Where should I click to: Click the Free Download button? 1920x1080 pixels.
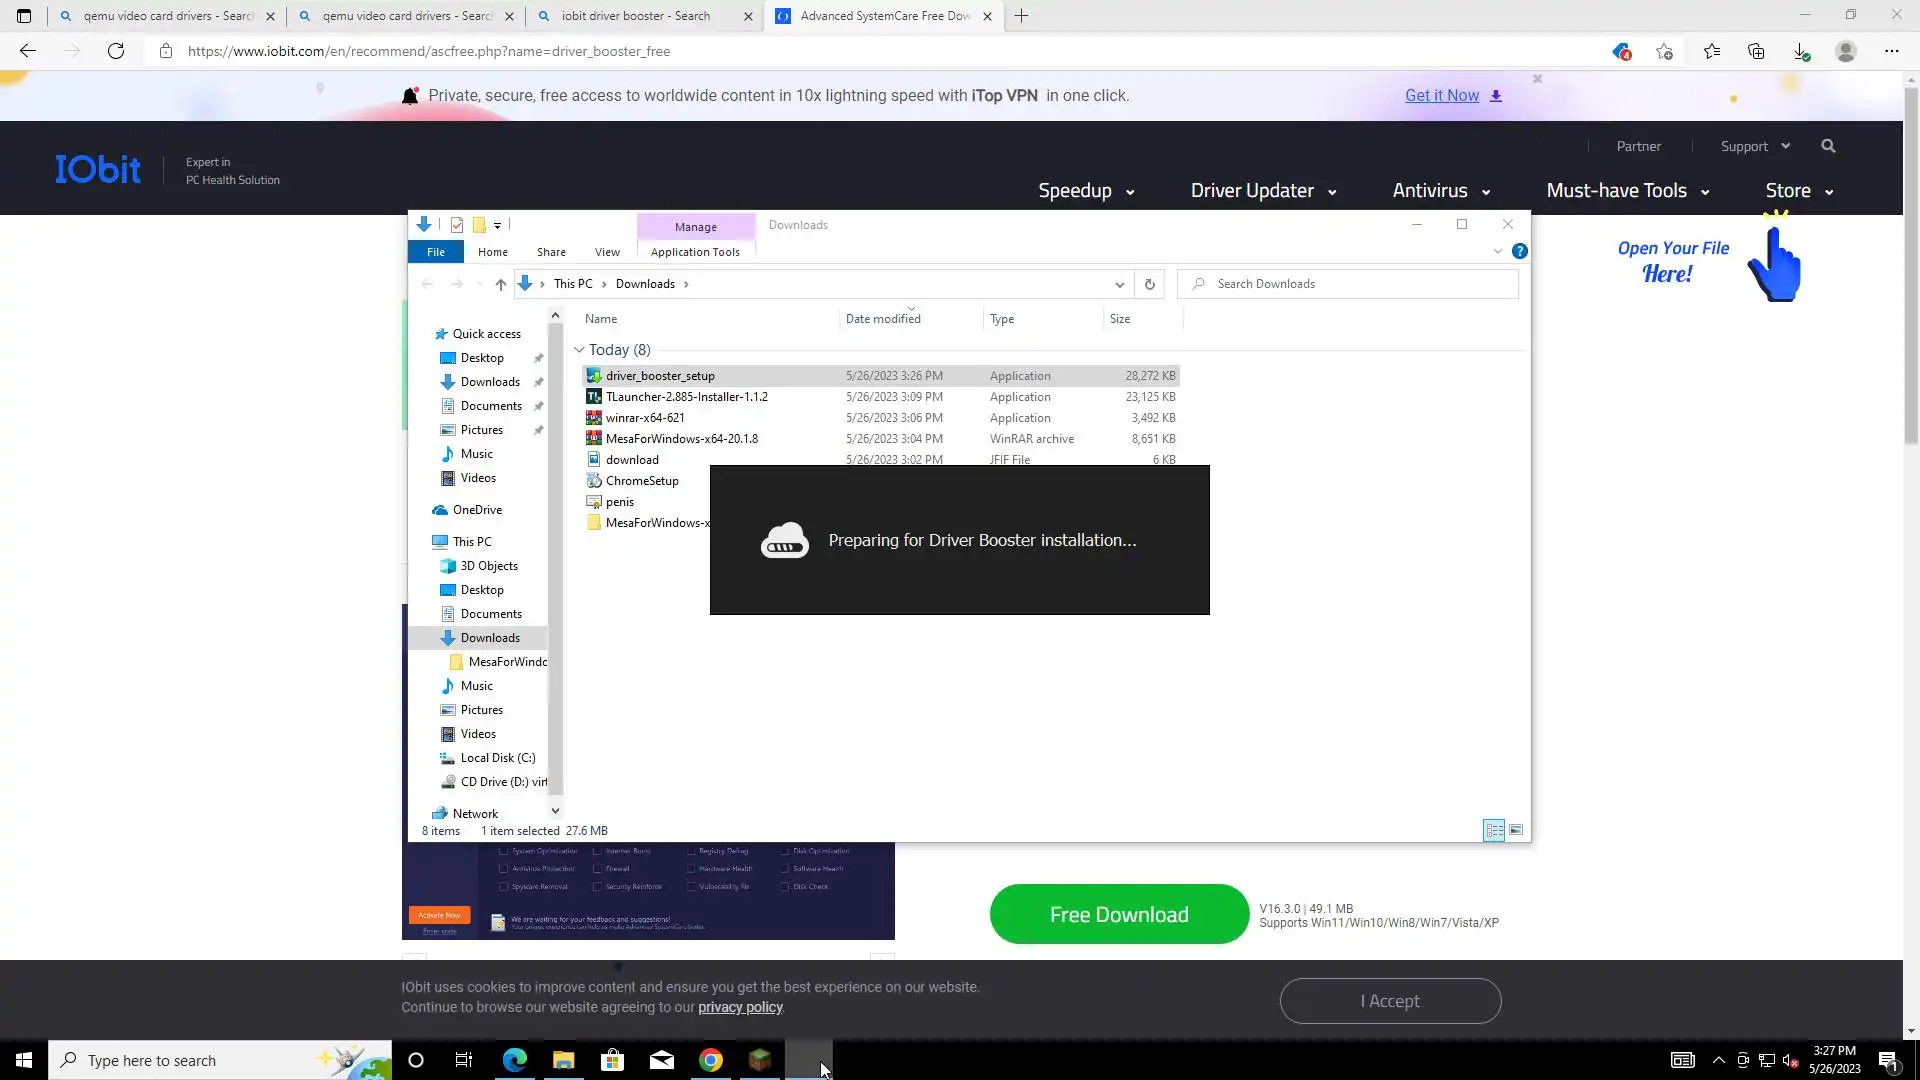pyautogui.click(x=1119, y=914)
